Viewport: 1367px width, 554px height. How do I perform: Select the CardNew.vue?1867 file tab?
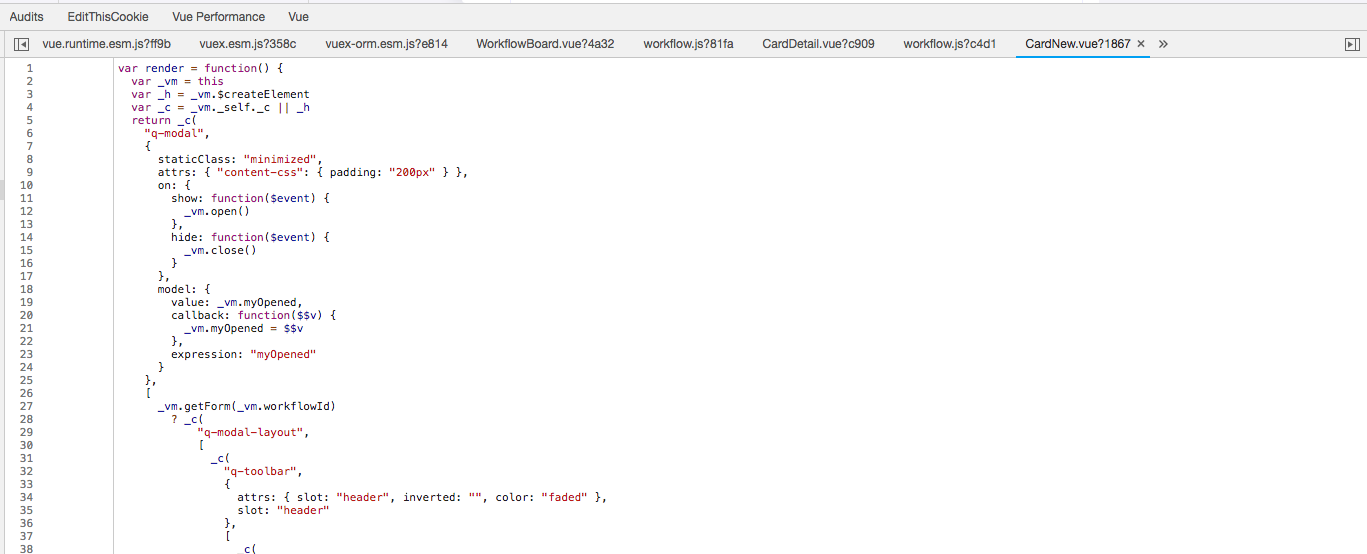click(1078, 44)
